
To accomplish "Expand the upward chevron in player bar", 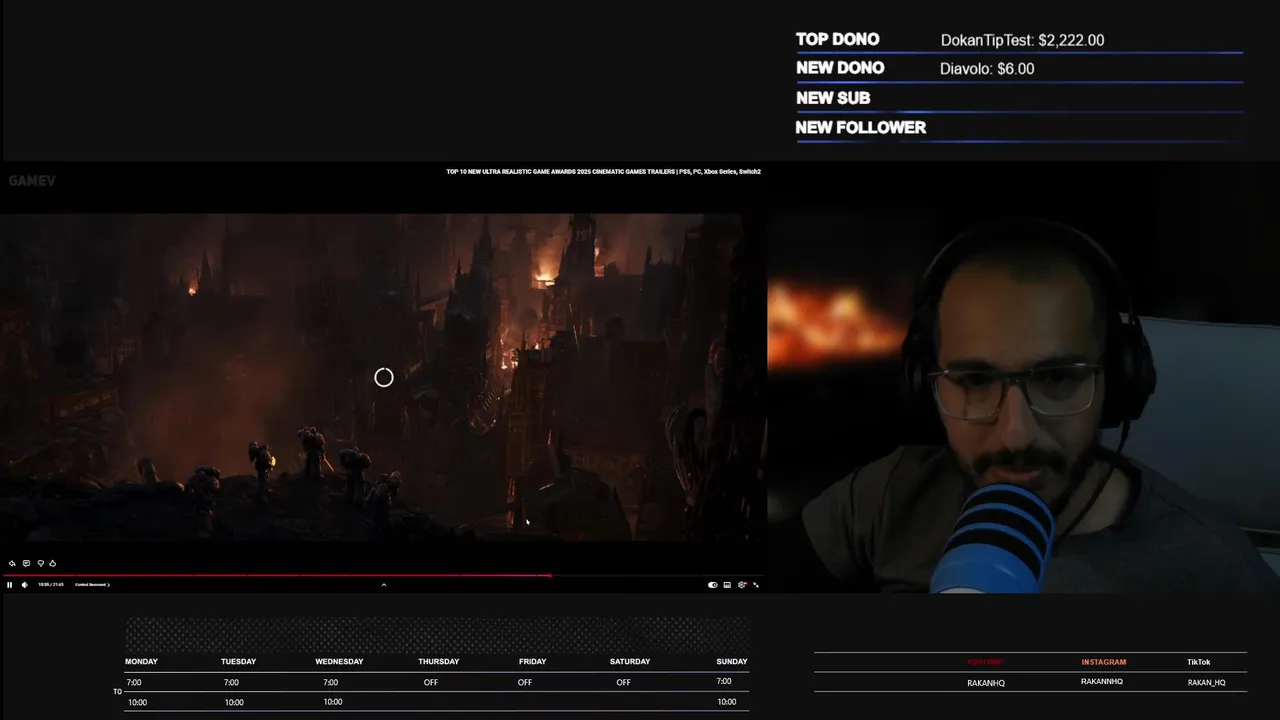I will pyautogui.click(x=384, y=585).
